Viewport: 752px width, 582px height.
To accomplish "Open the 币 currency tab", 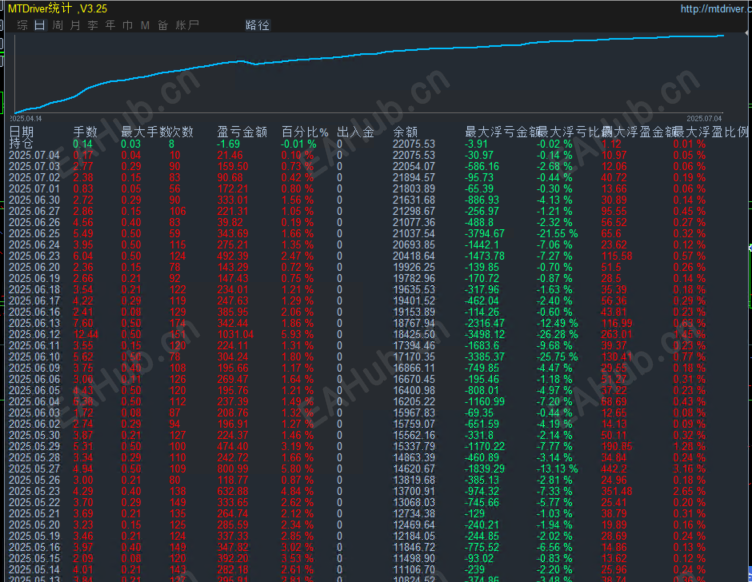I will tap(128, 25).
